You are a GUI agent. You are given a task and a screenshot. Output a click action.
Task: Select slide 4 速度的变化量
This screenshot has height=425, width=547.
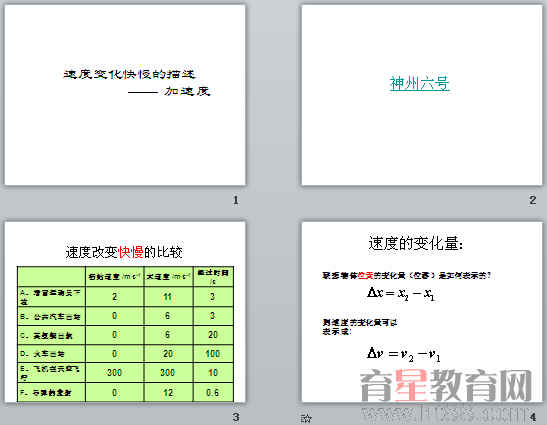coord(422,312)
